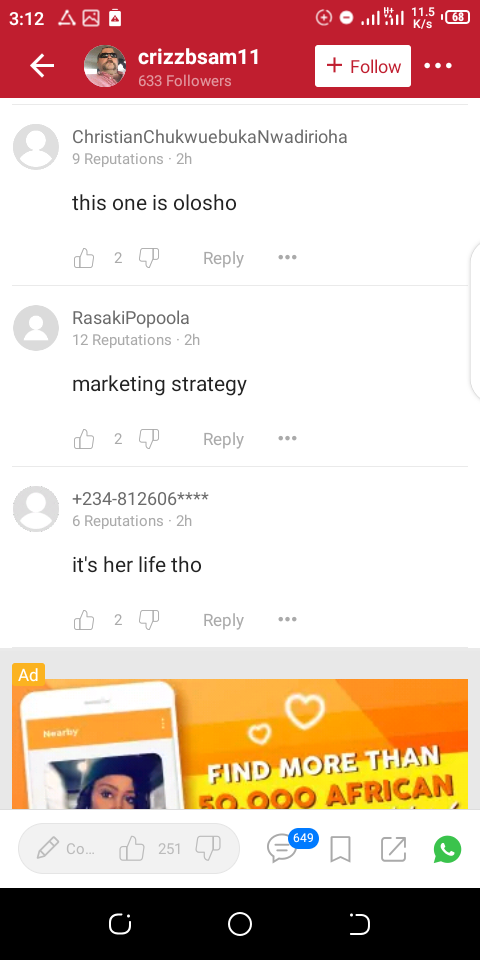Screen dimensions: 480x960
Task: Tap the back arrow in header
Action: (42, 66)
